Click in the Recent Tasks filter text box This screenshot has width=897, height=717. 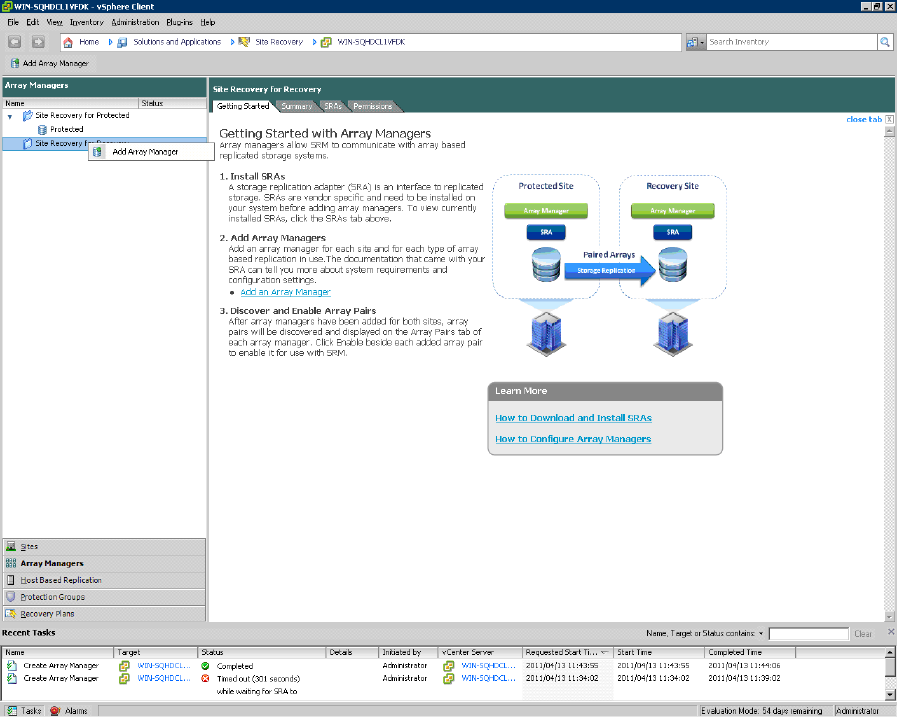[808, 634]
